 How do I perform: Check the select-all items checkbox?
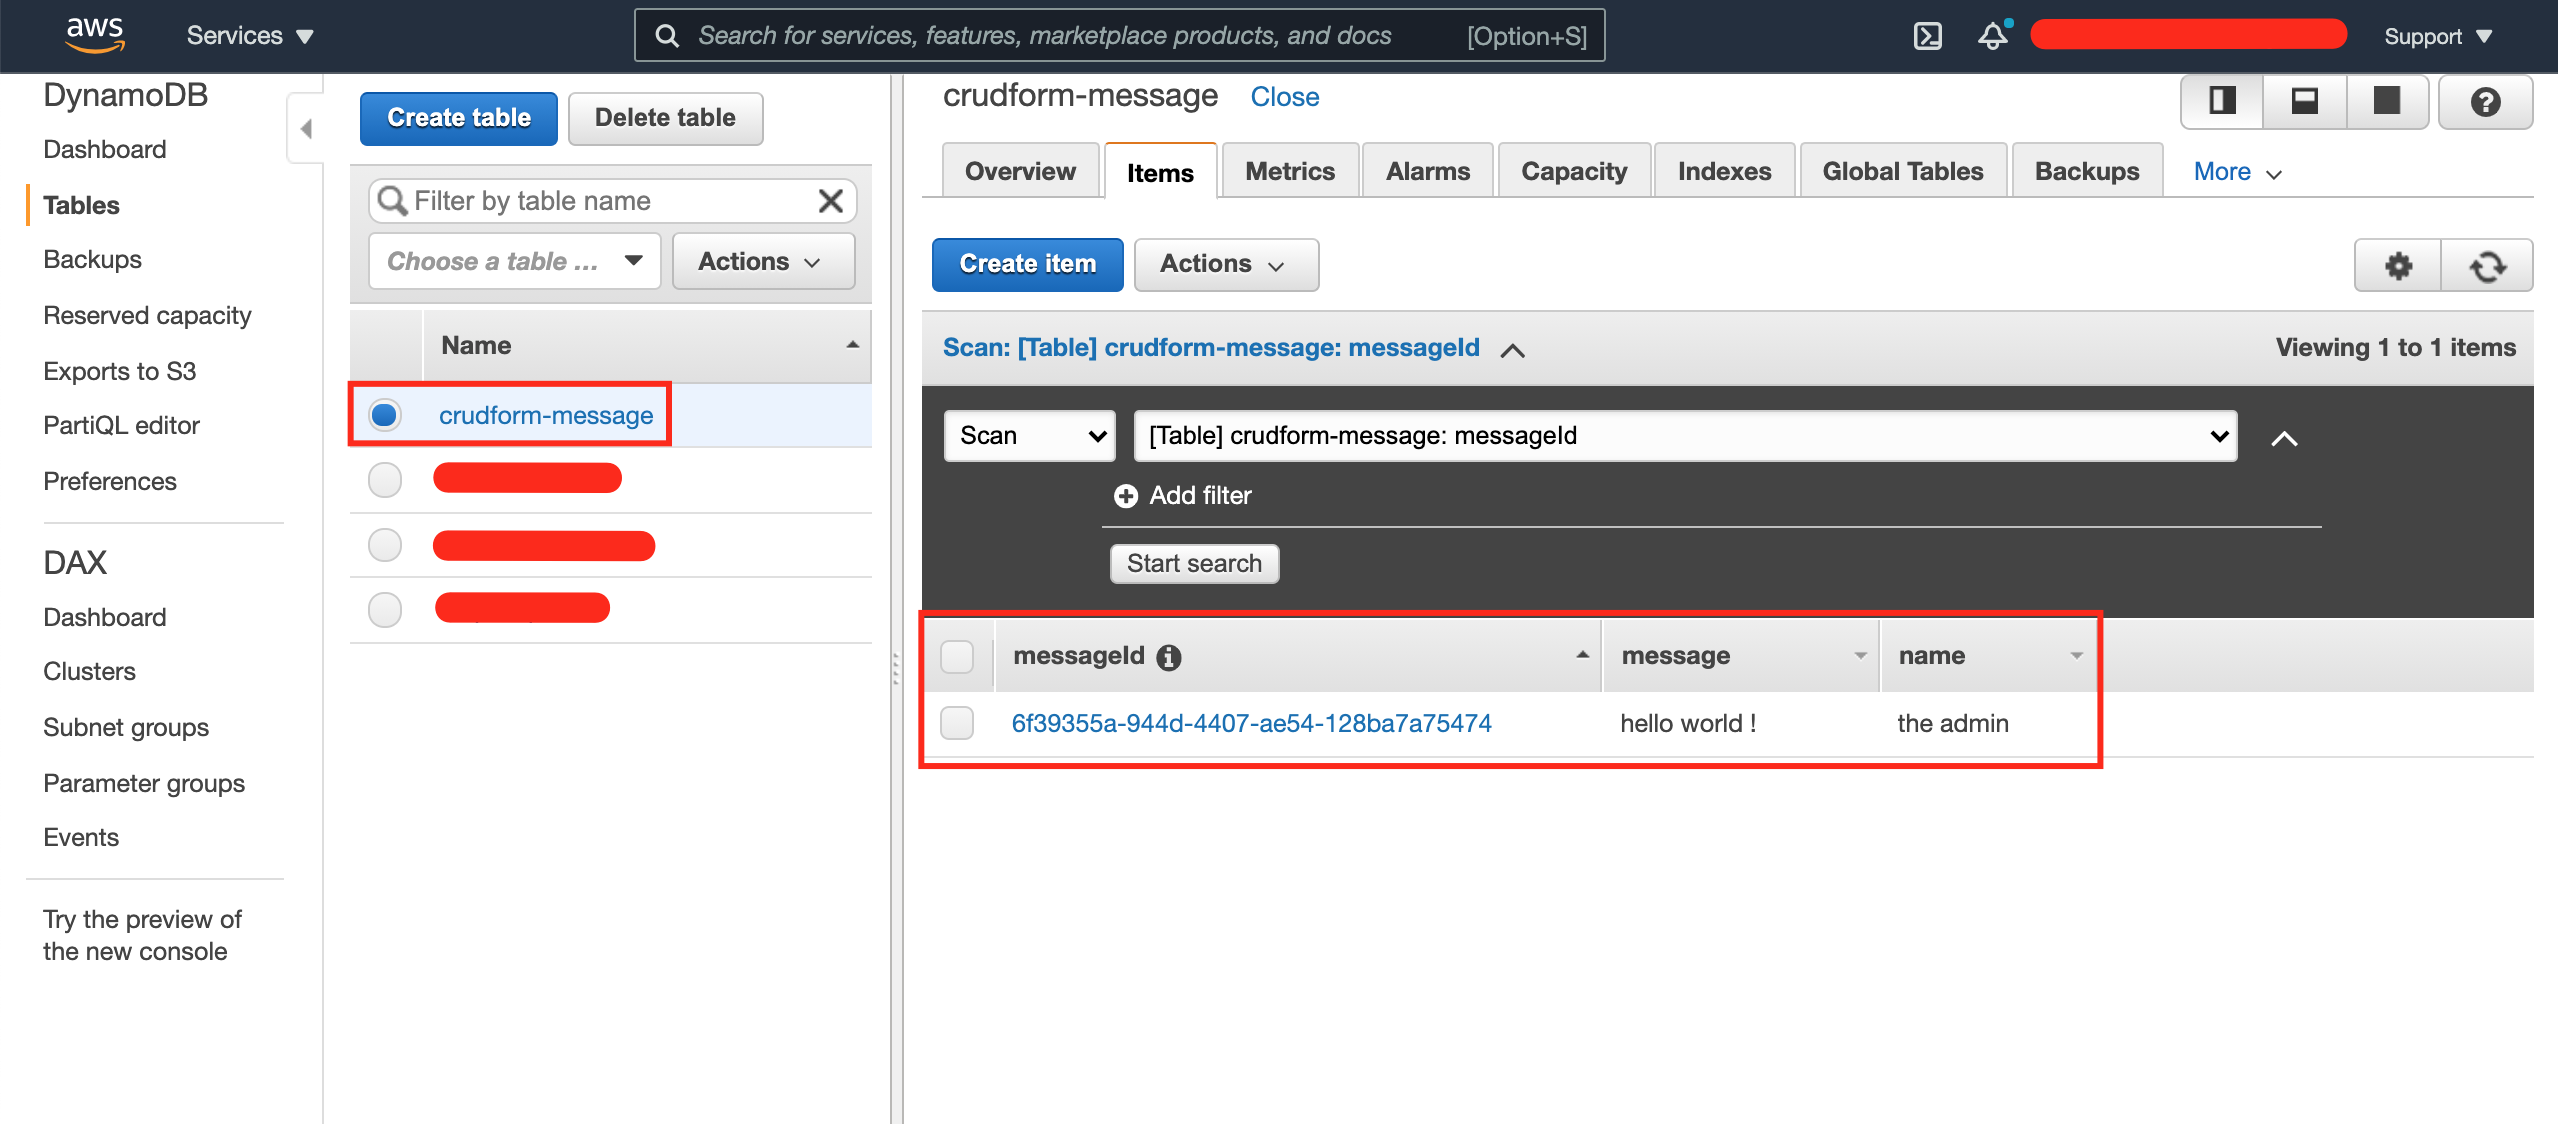tap(958, 656)
